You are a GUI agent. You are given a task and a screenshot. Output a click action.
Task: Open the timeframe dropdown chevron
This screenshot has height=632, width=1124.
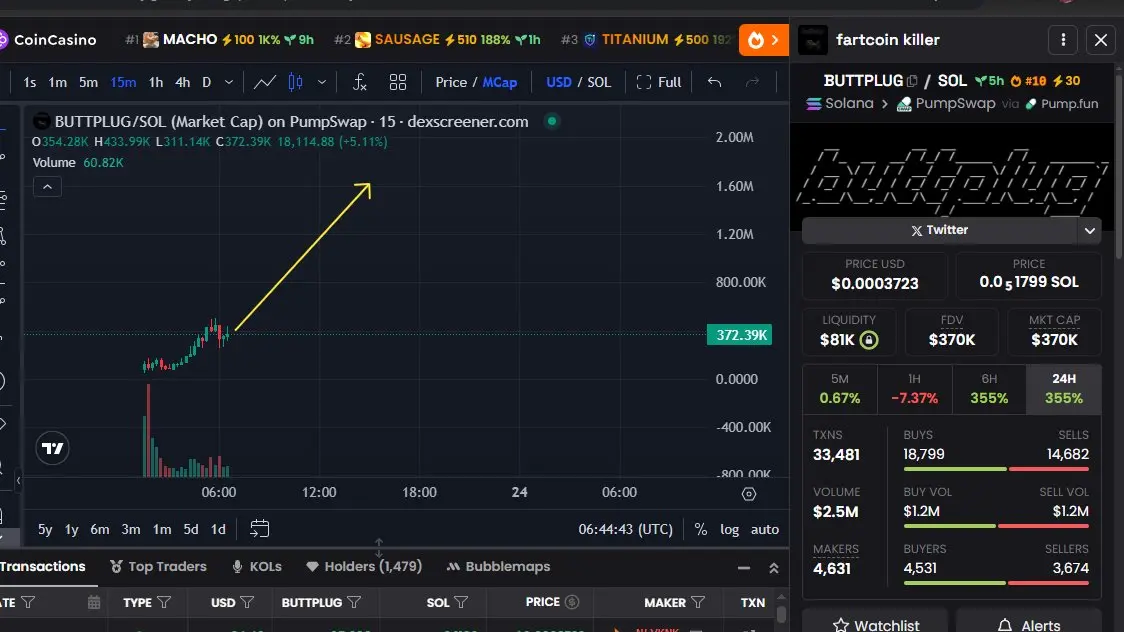[229, 82]
